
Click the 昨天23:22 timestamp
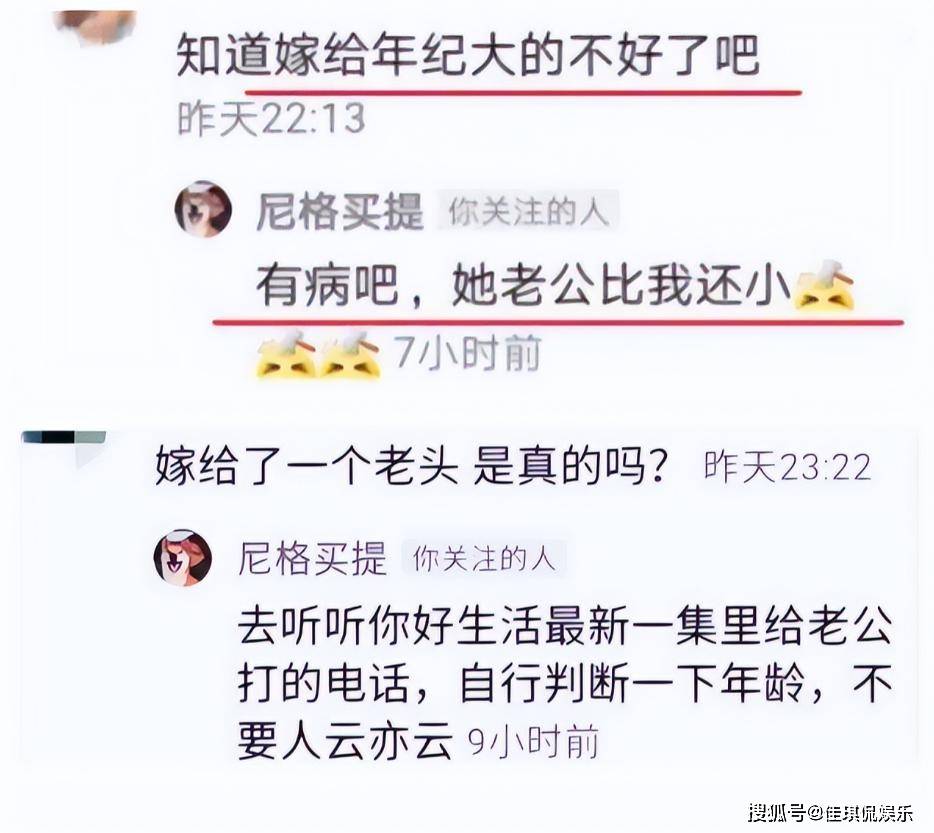(x=787, y=467)
